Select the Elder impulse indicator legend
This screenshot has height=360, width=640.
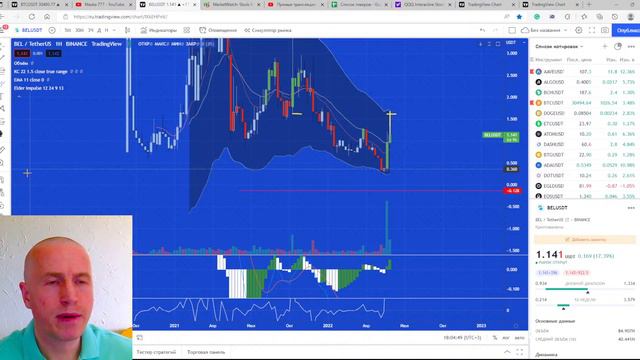pyautogui.click(x=39, y=88)
